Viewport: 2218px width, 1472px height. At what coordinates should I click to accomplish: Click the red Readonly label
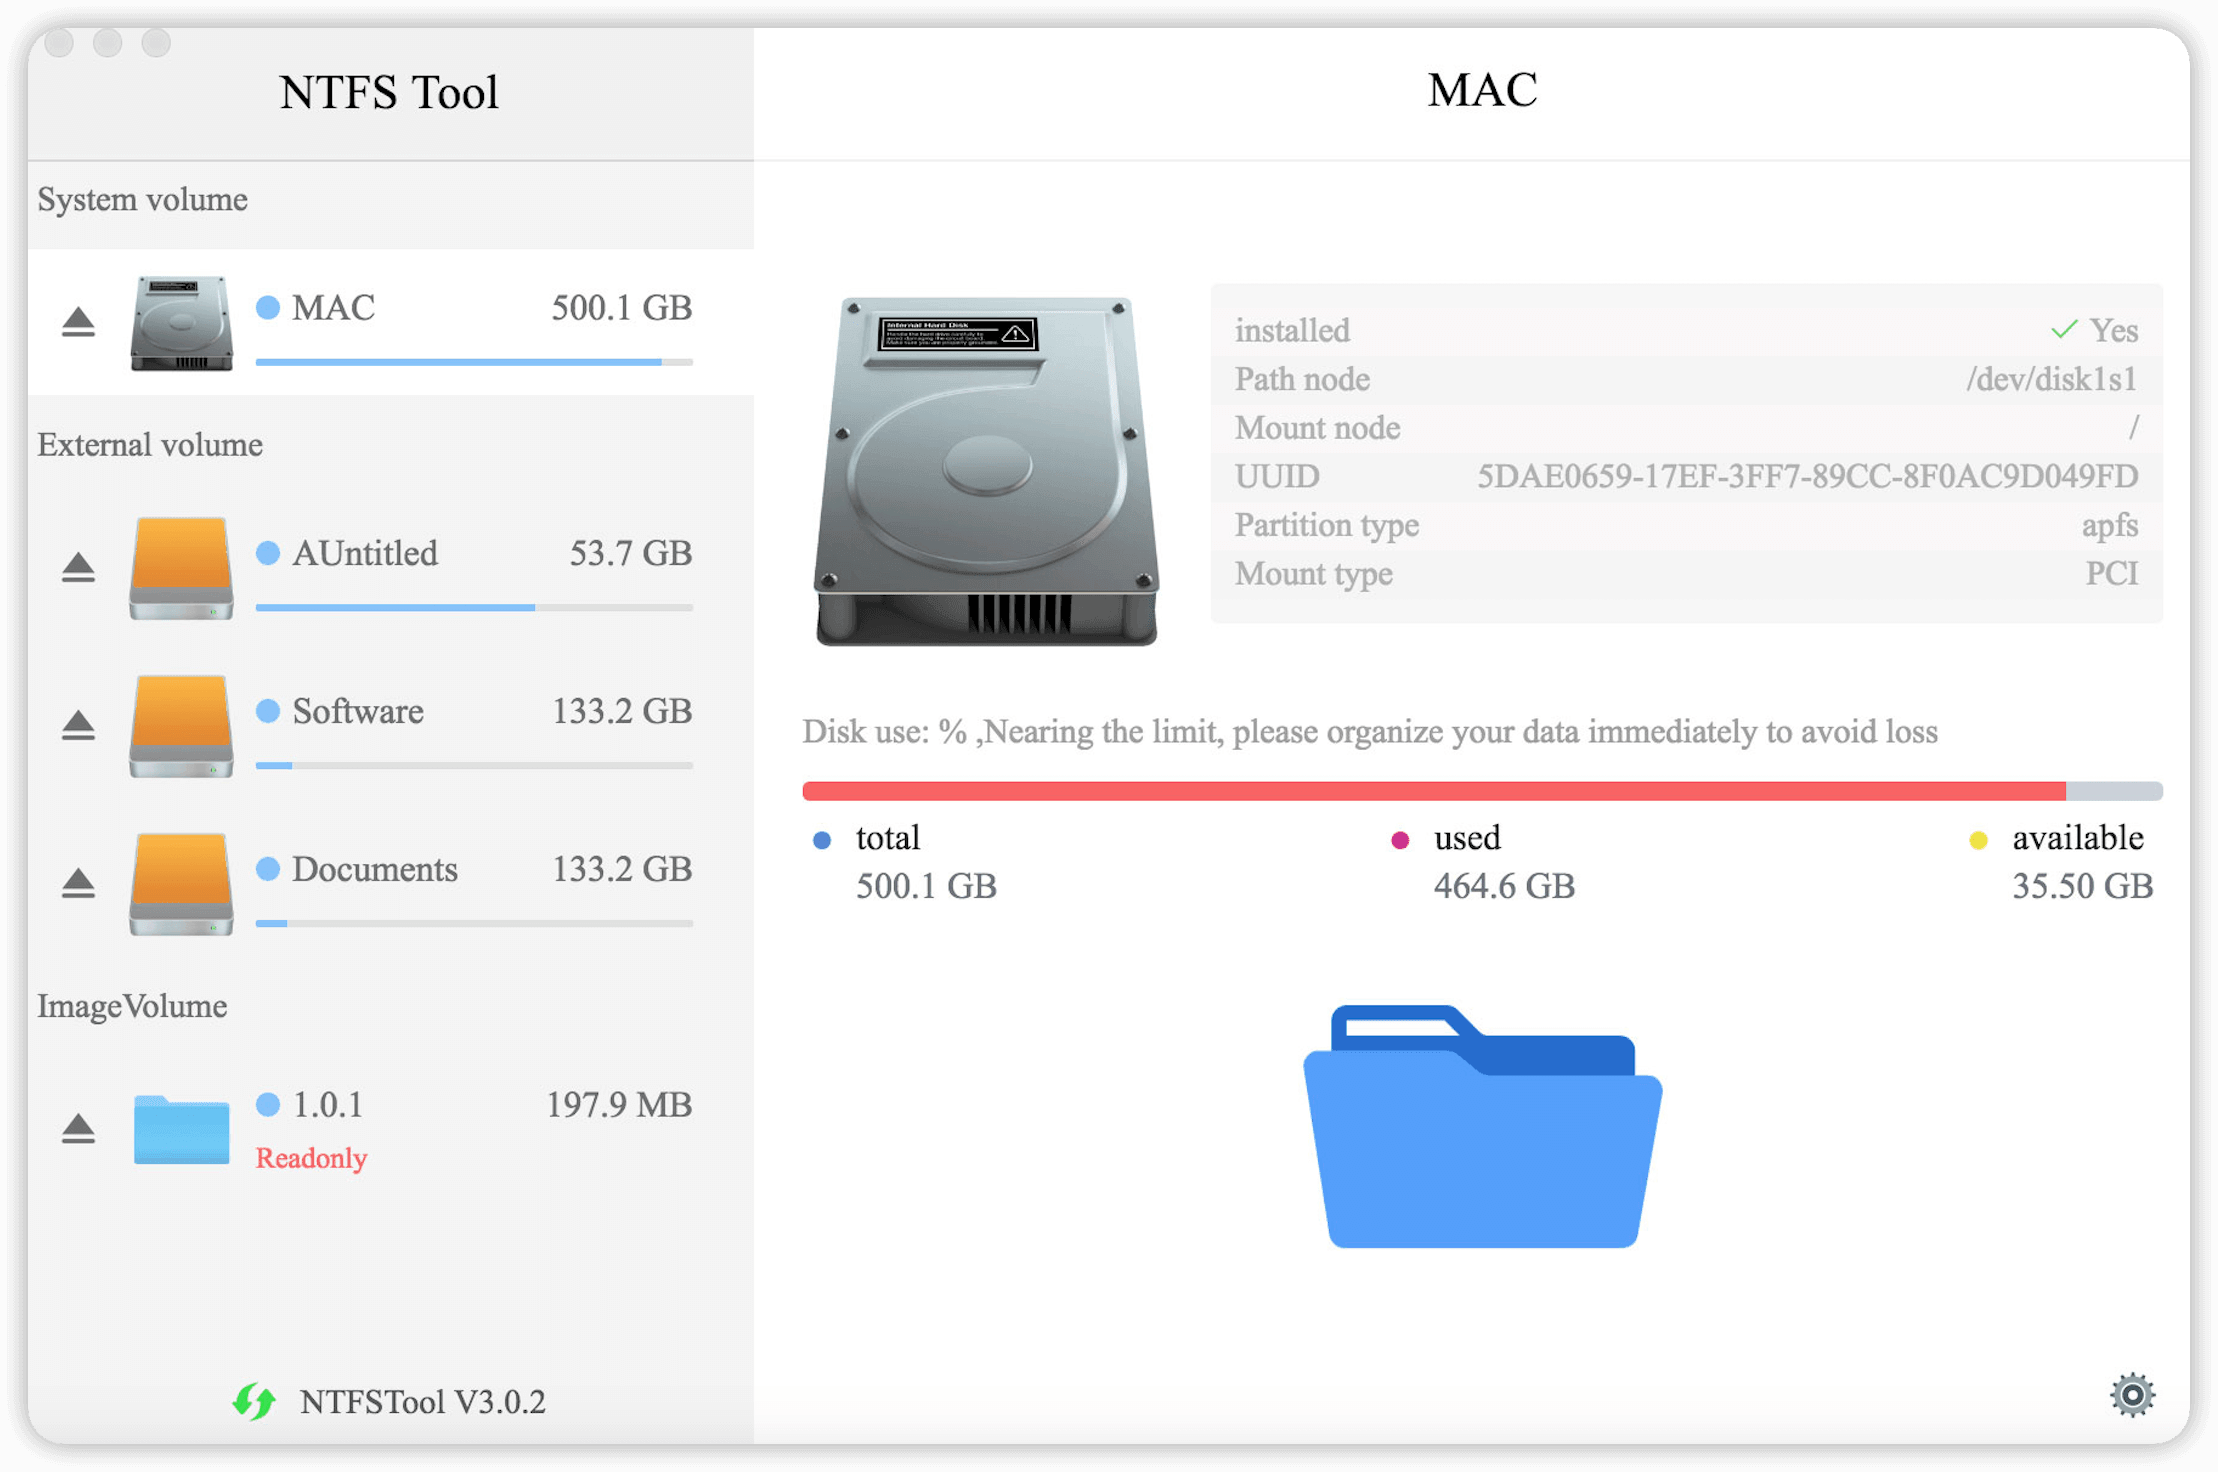click(311, 1158)
